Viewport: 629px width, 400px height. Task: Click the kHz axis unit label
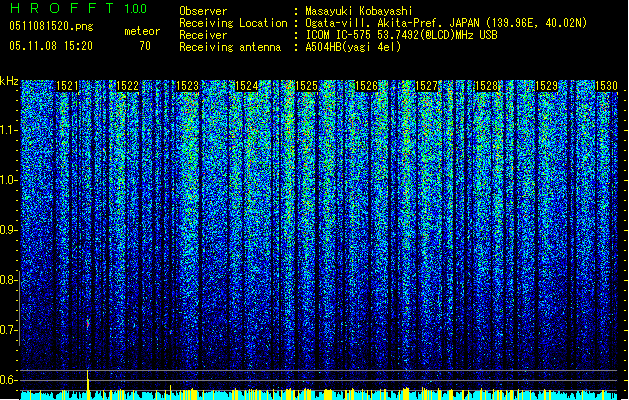point(9,81)
